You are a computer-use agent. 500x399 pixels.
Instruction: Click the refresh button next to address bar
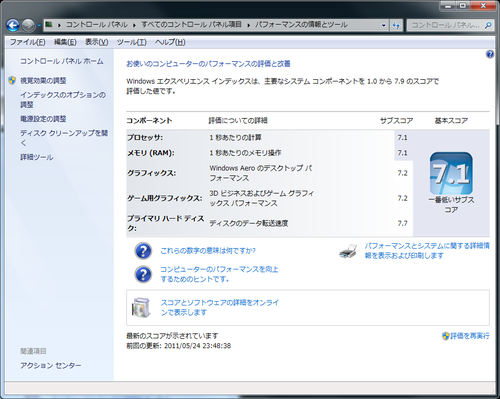point(396,25)
